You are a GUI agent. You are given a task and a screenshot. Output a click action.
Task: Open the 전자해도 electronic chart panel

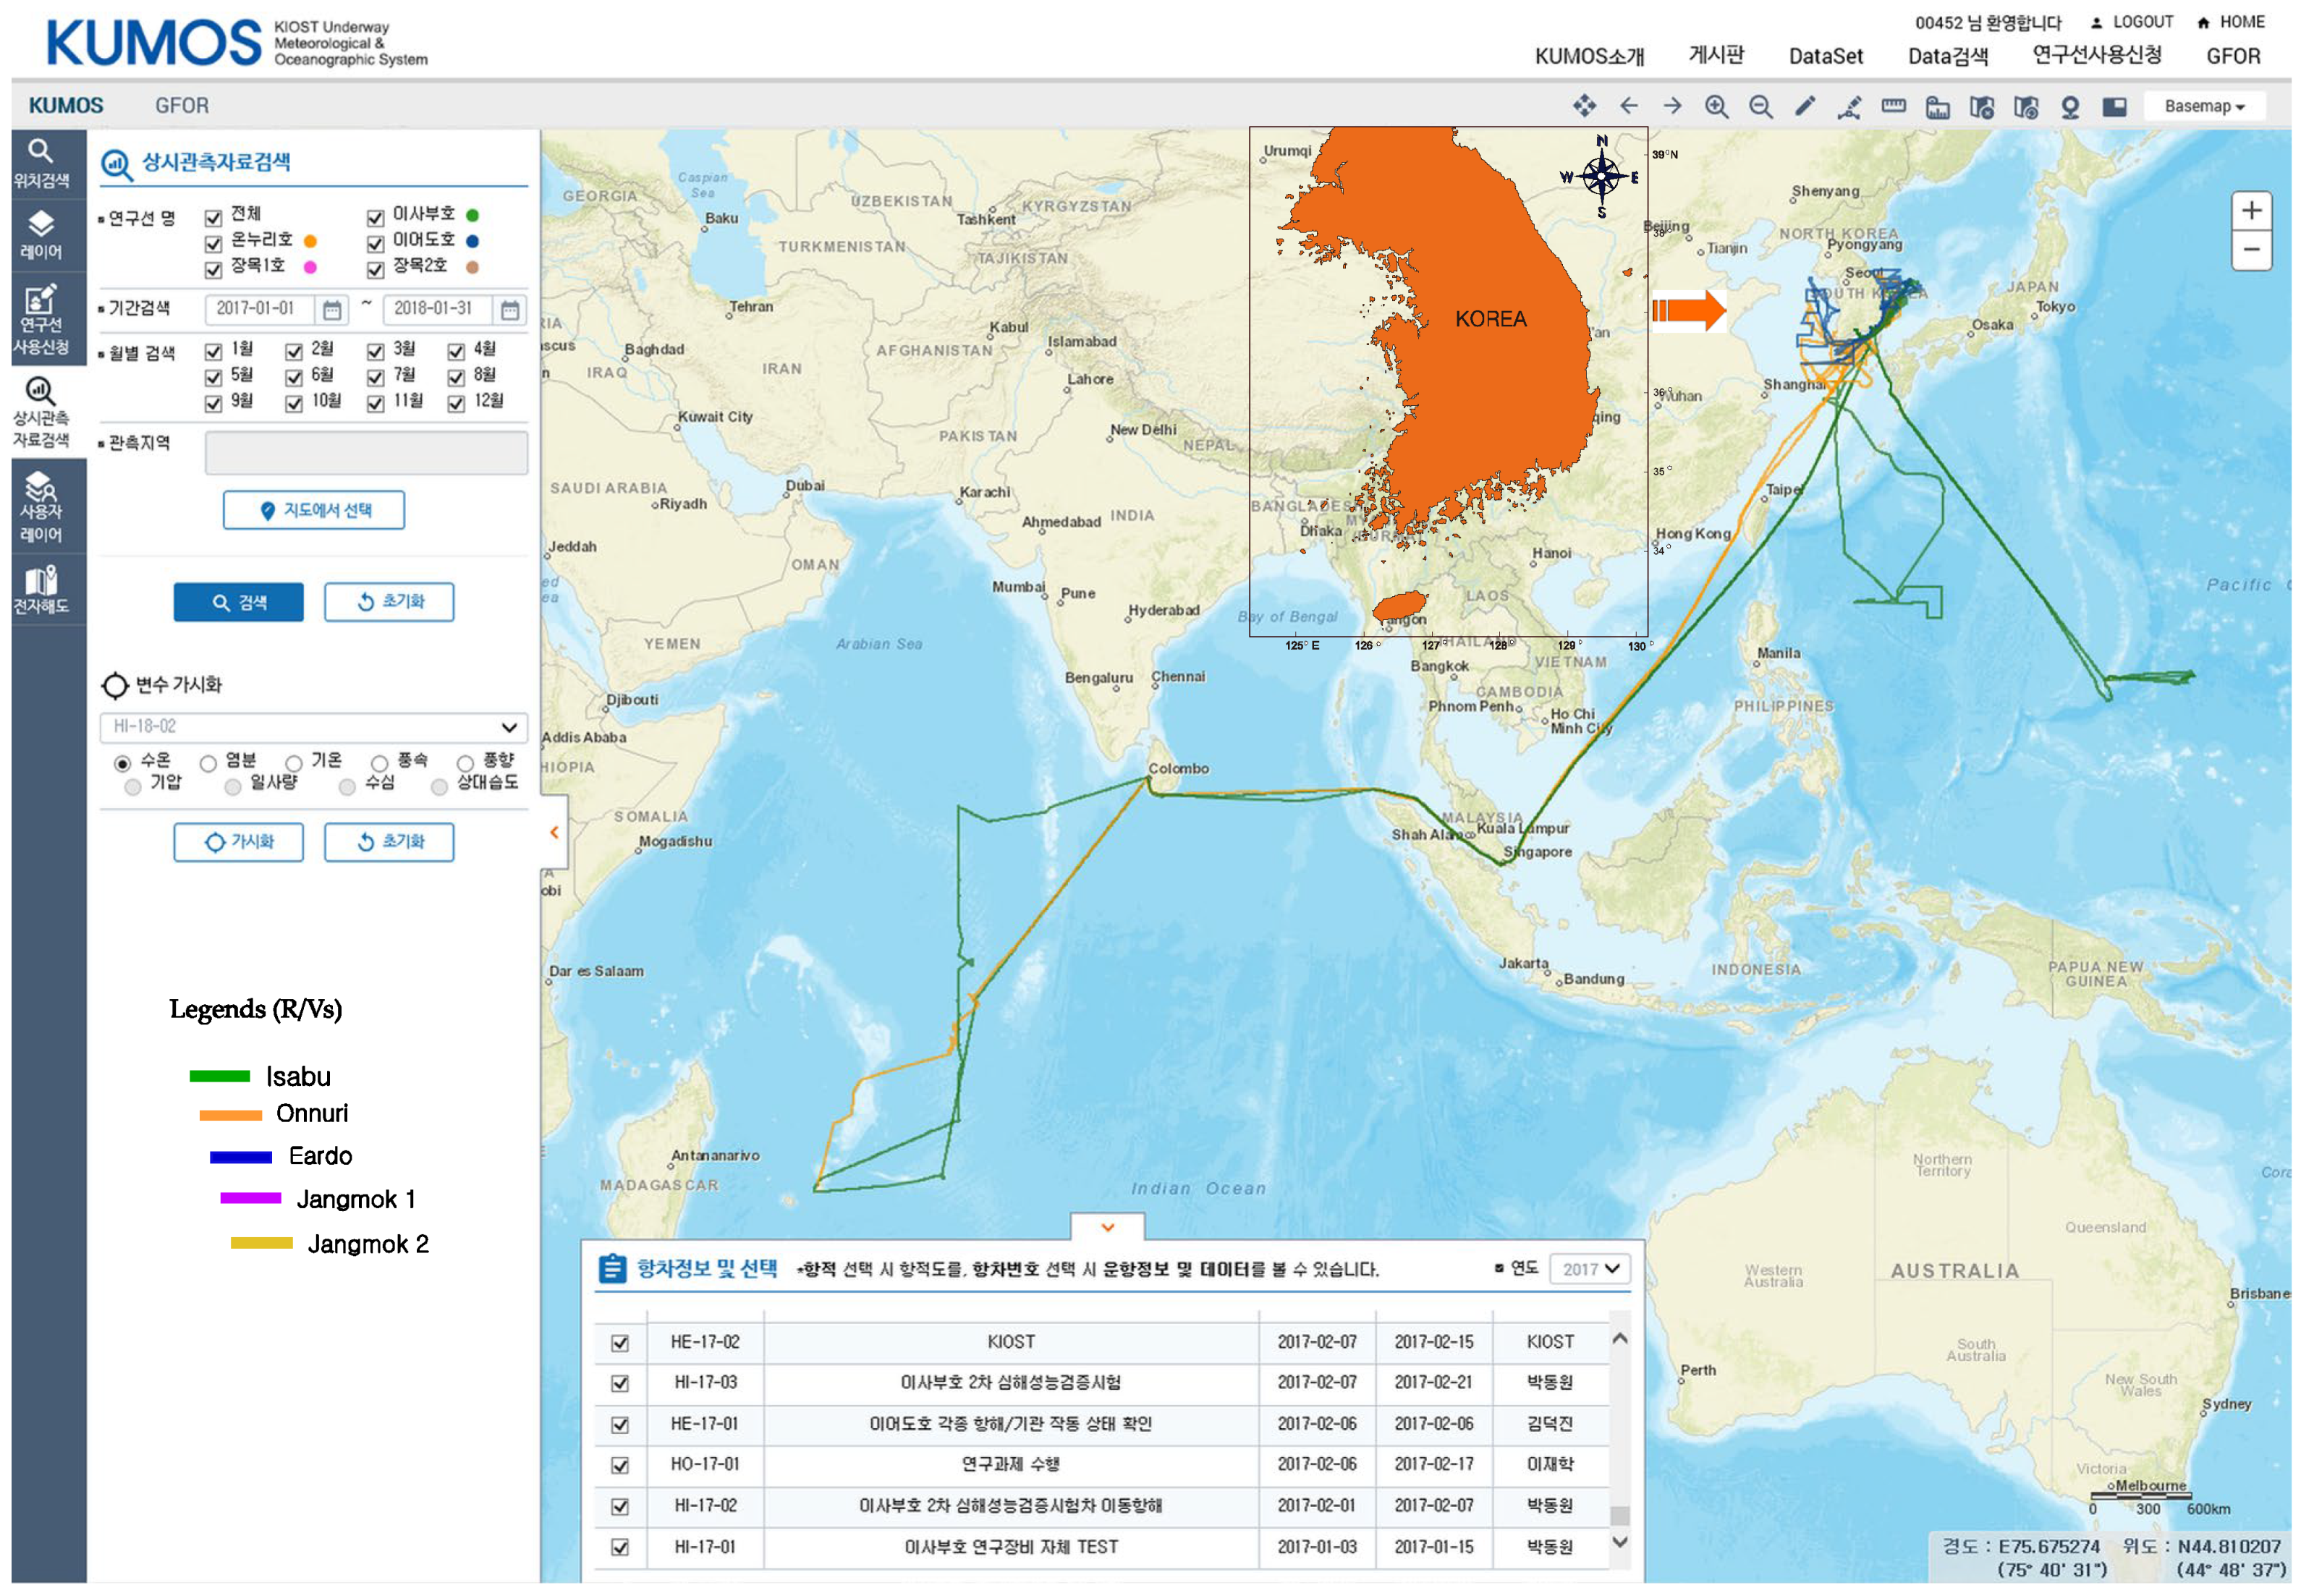41,589
